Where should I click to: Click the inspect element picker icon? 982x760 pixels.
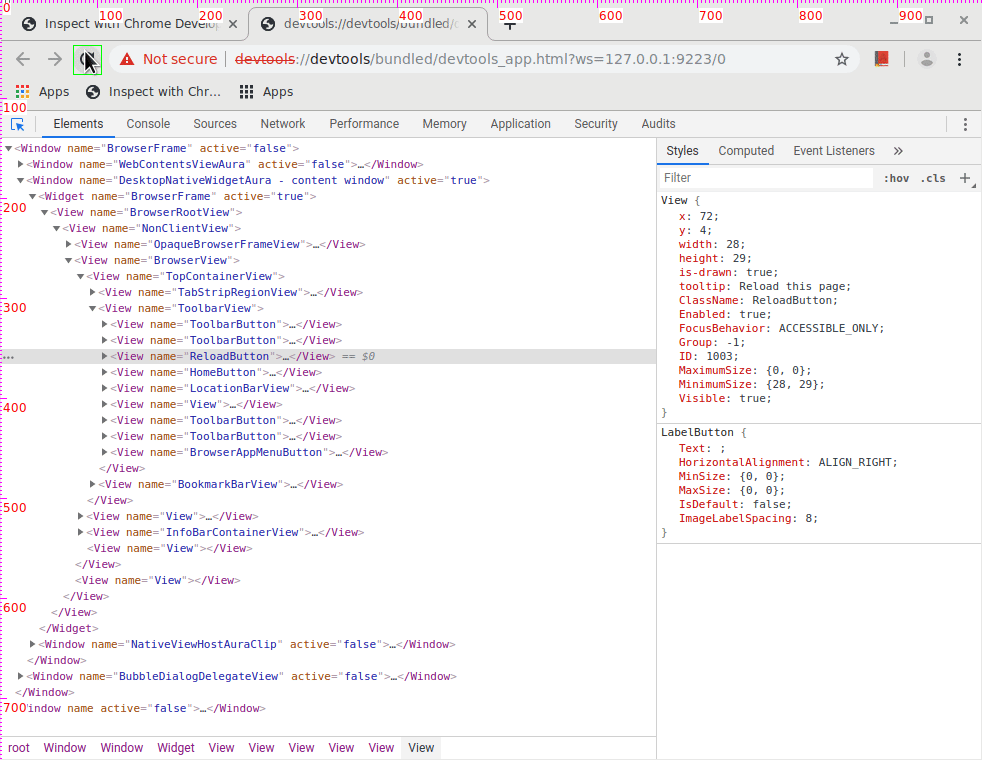18,124
